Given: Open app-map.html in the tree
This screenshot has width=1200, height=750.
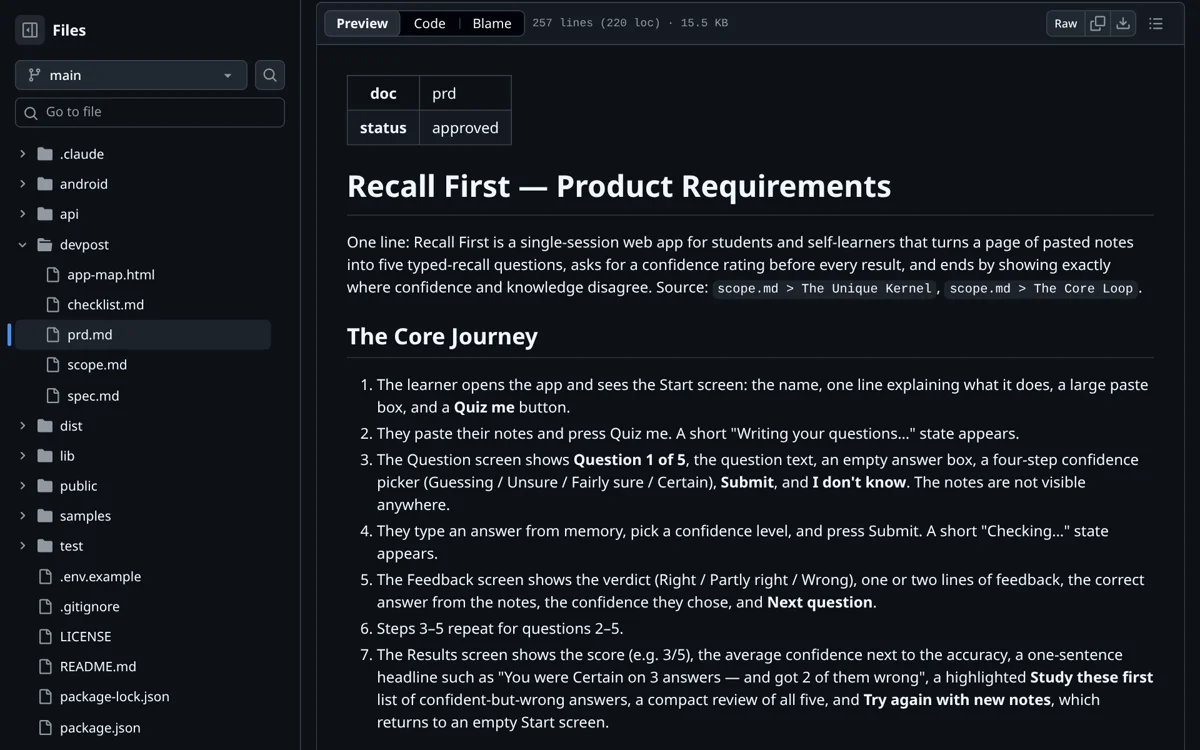Looking at the screenshot, I should [x=111, y=274].
